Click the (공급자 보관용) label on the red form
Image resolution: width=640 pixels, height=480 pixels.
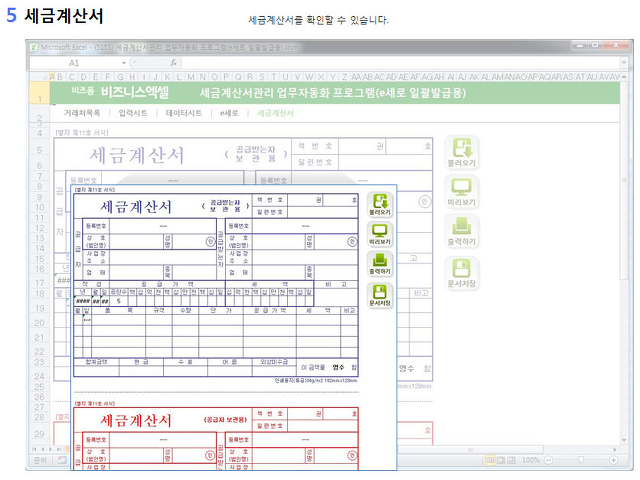coord(225,420)
